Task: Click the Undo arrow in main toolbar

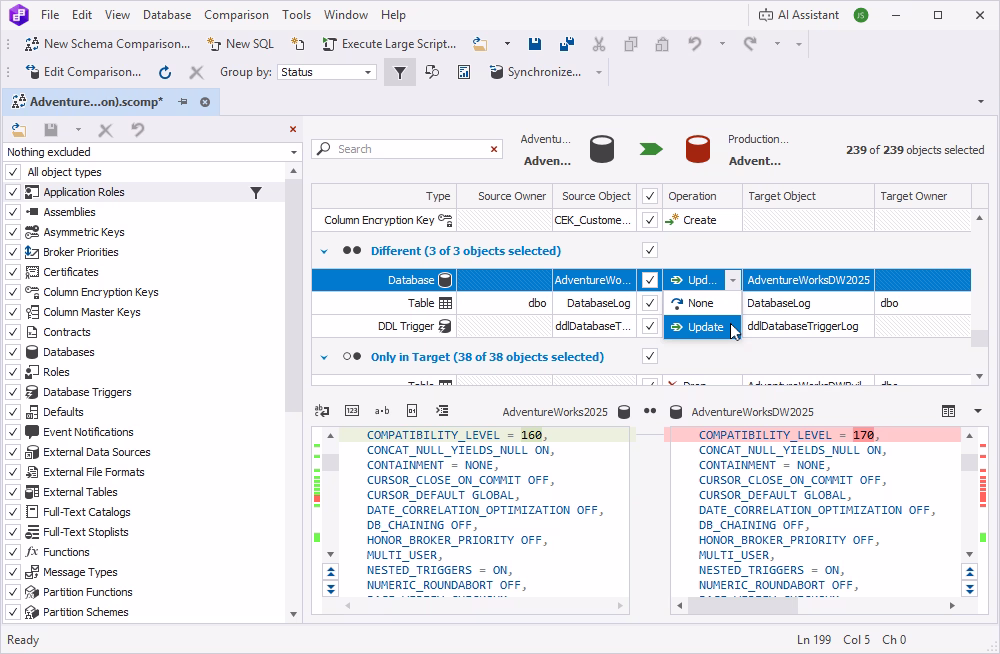Action: (x=695, y=44)
